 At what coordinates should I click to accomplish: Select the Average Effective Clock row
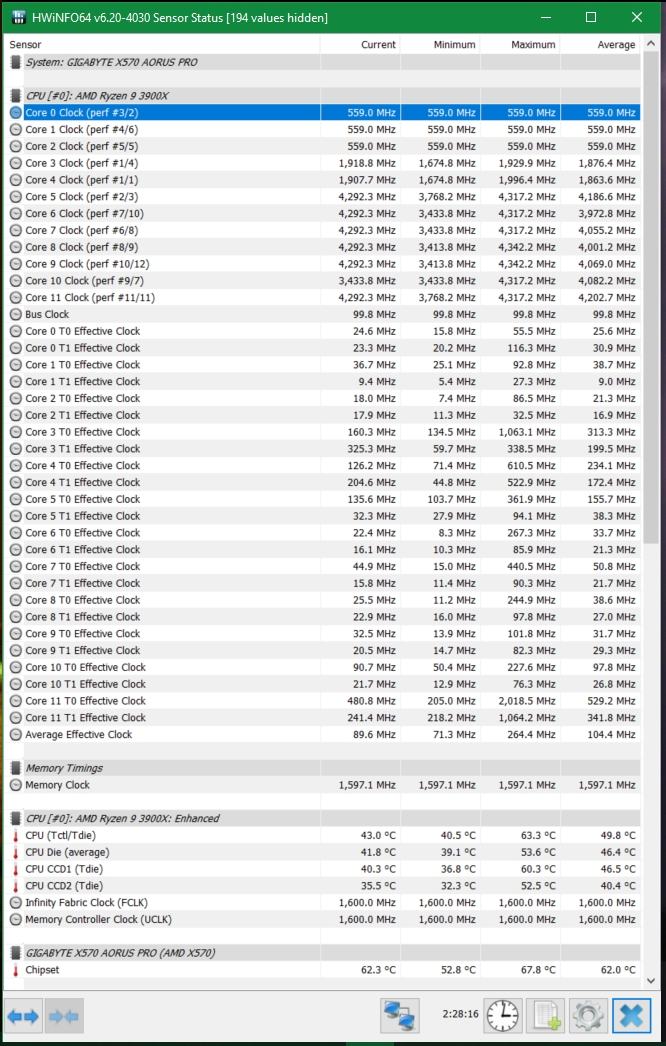pos(78,735)
